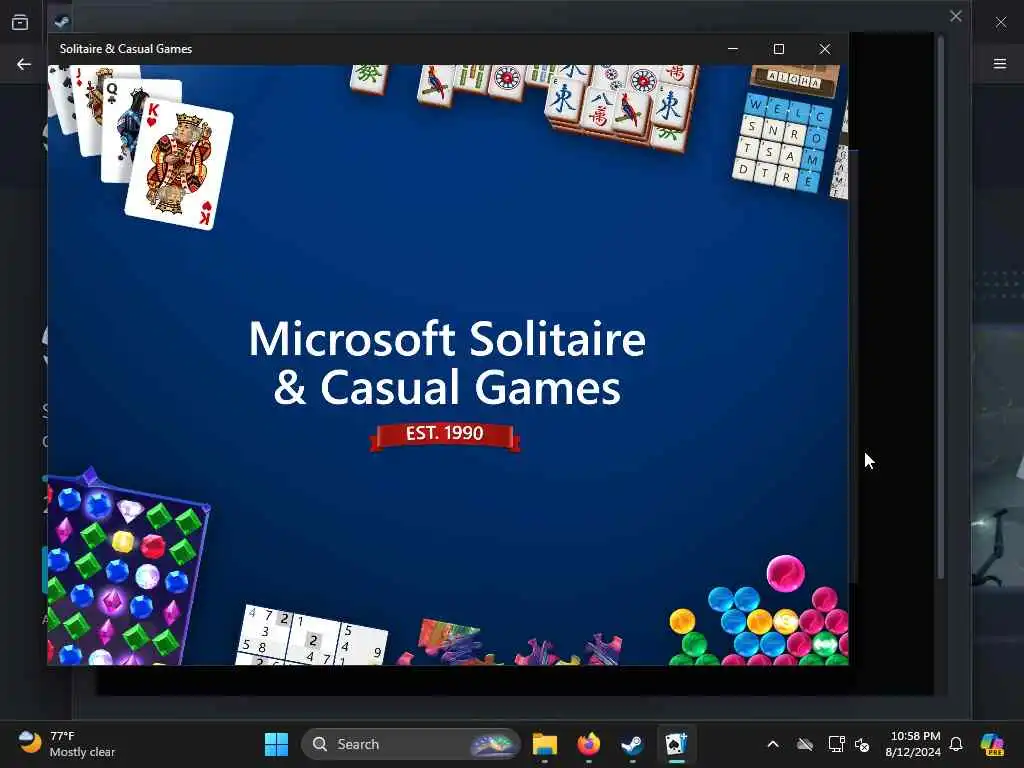Open the OneDrive cloud tray icon

click(x=805, y=744)
